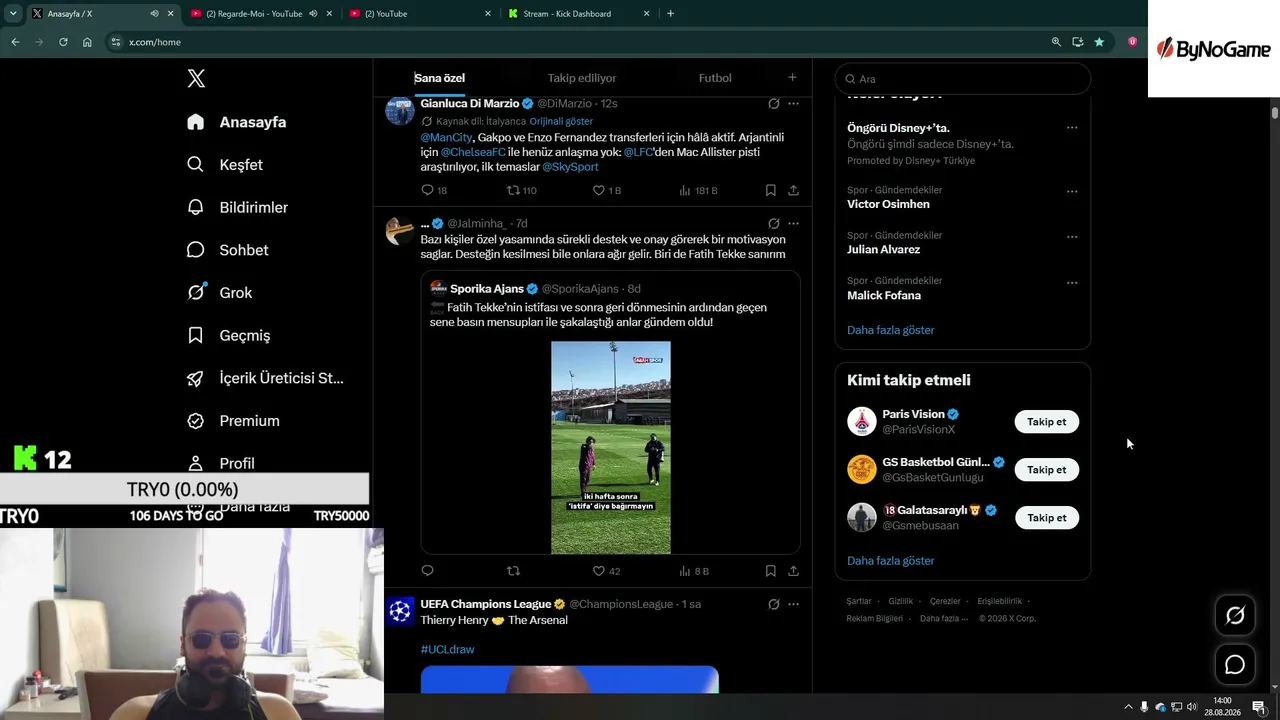Open the Victor Osimhen trend
1280x720 pixels.
[x=888, y=204]
